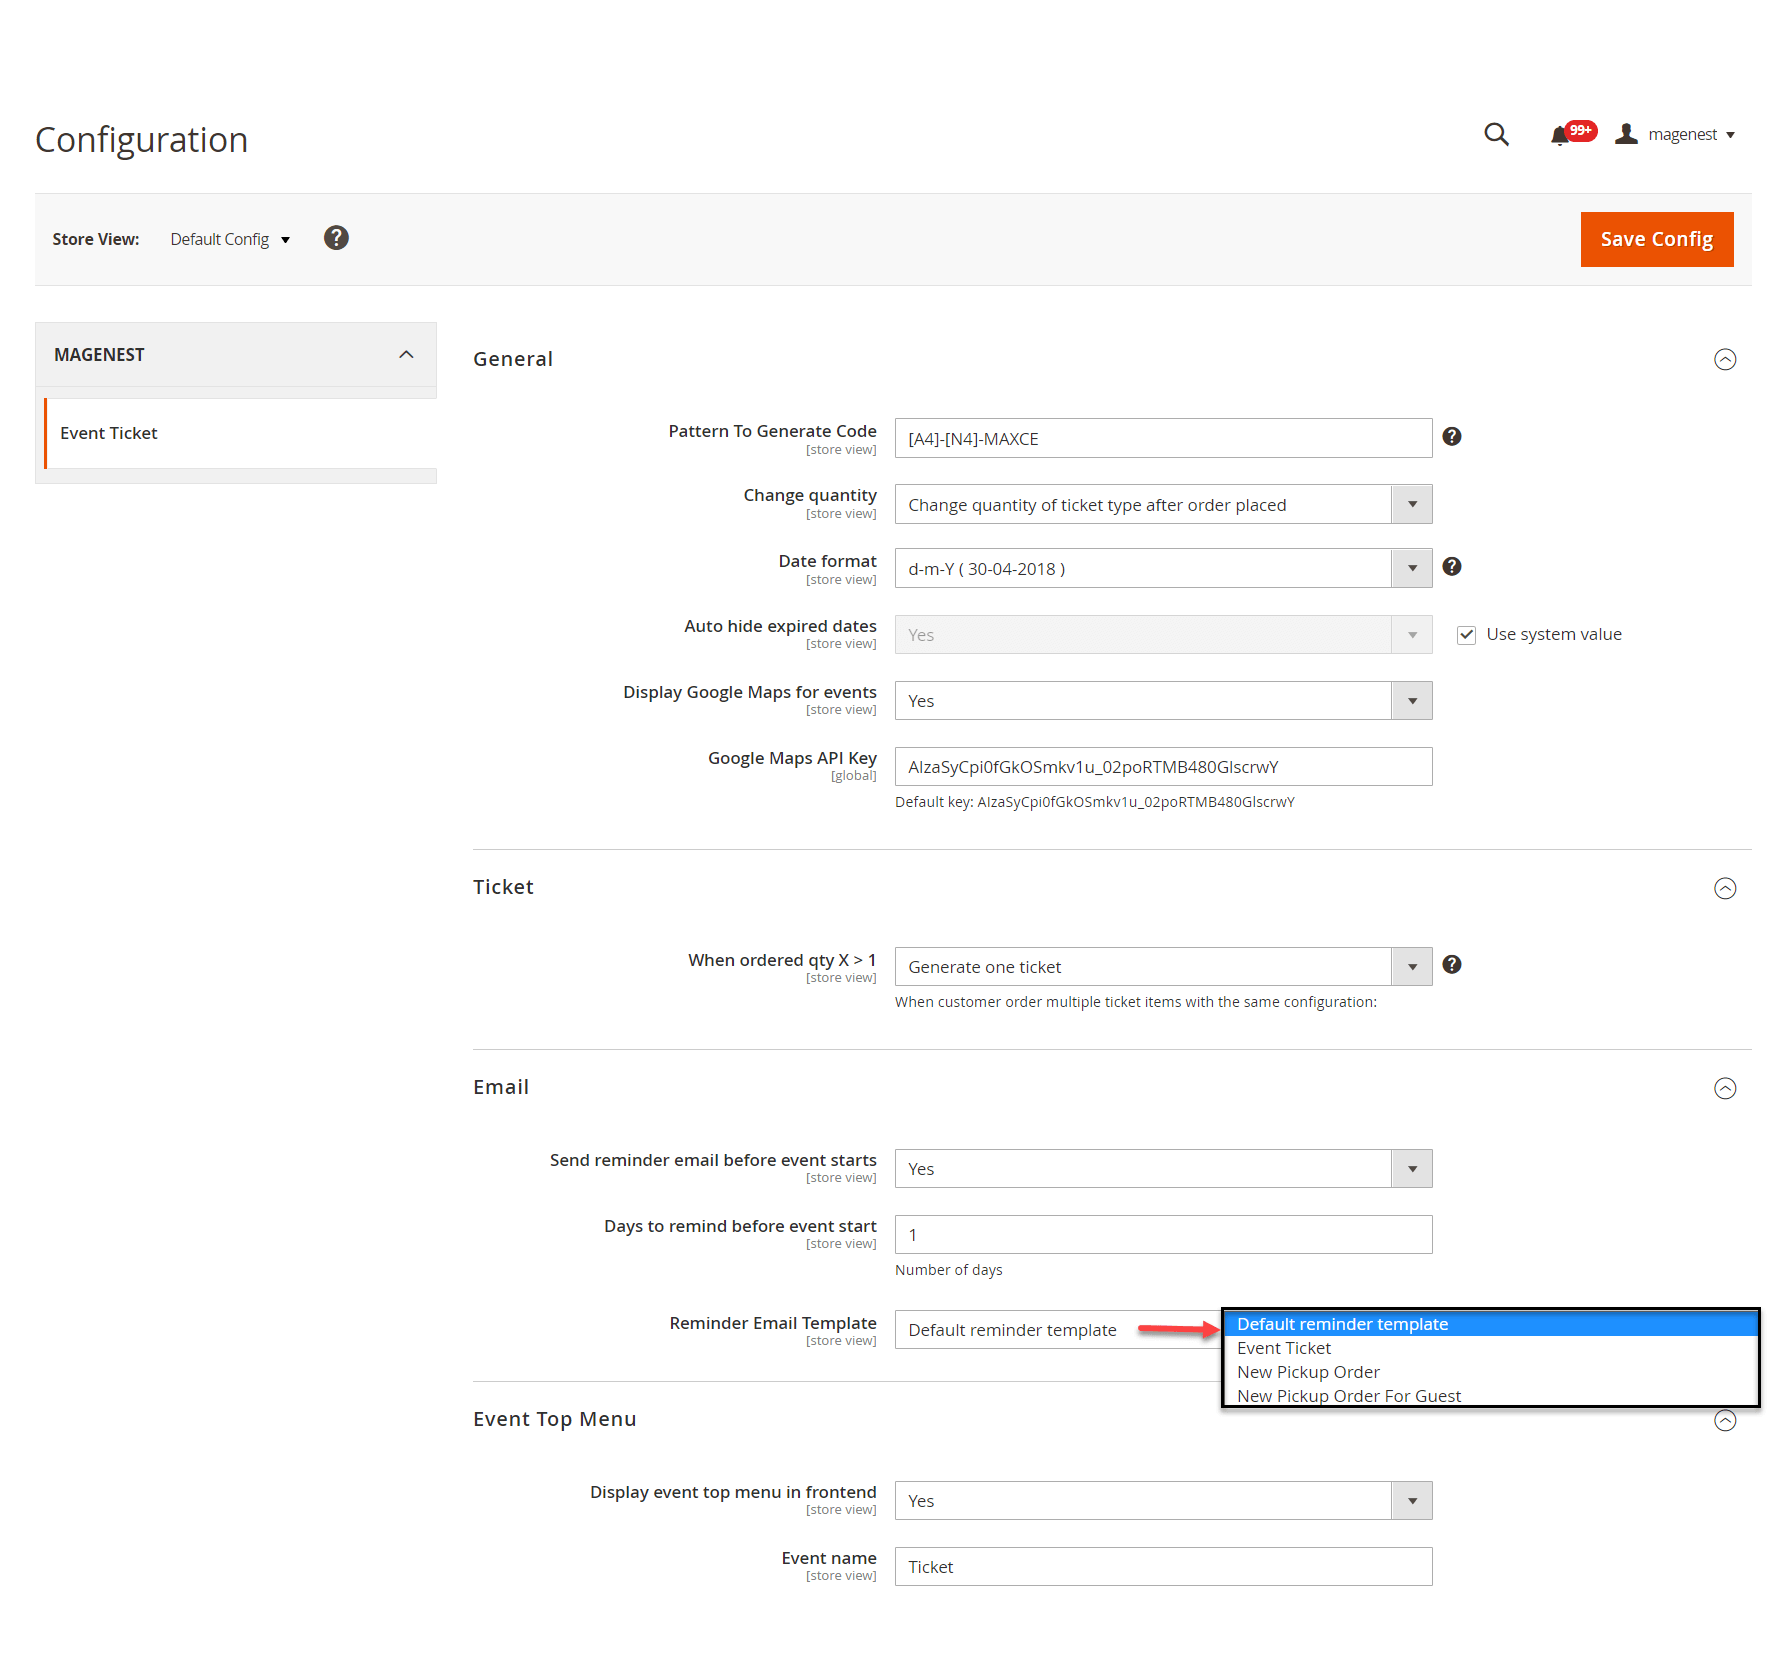This screenshot has width=1784, height=1662.
Task: Select Event Ticket in sidebar menu
Action: [x=109, y=433]
